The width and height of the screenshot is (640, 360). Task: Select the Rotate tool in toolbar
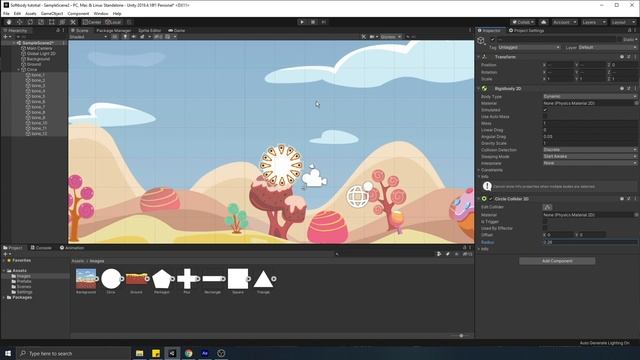(30, 22)
